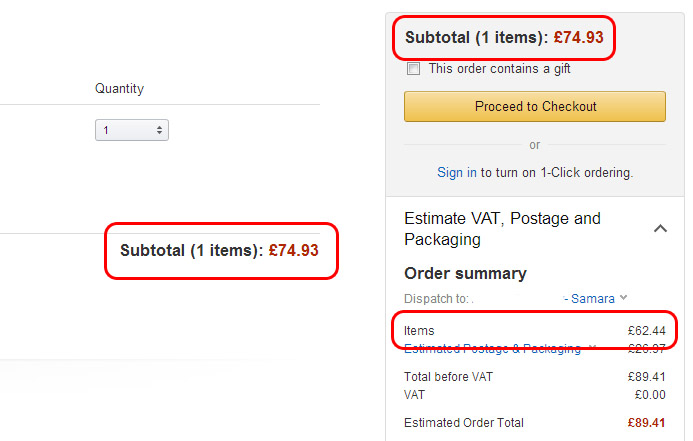Click the Estimated Order Total value £89.41
Viewport: 693px width, 441px height.
(646, 423)
